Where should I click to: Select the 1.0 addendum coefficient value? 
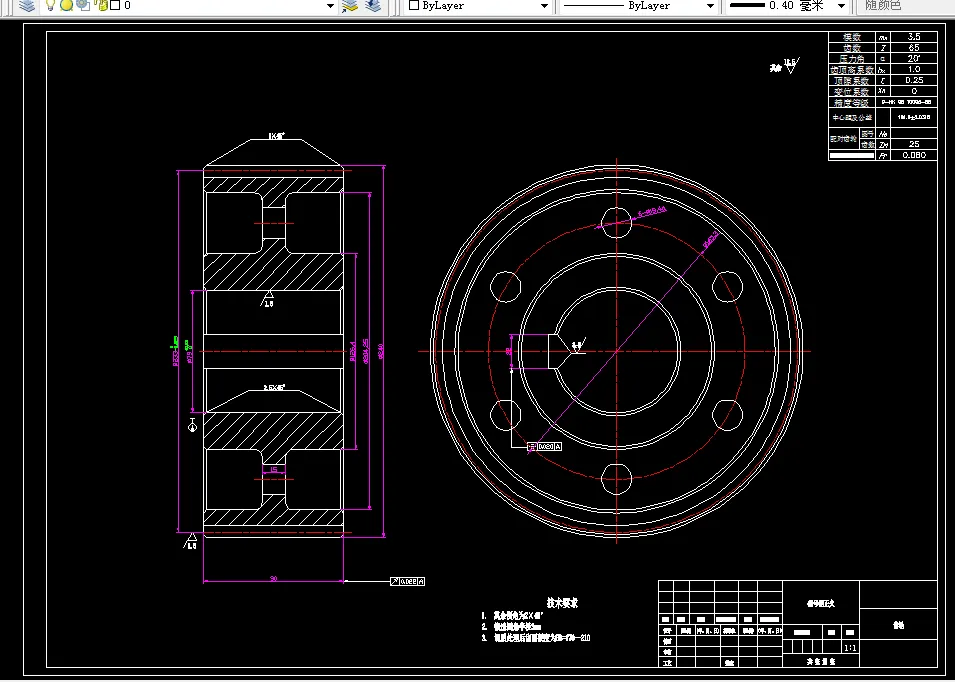coord(914,70)
